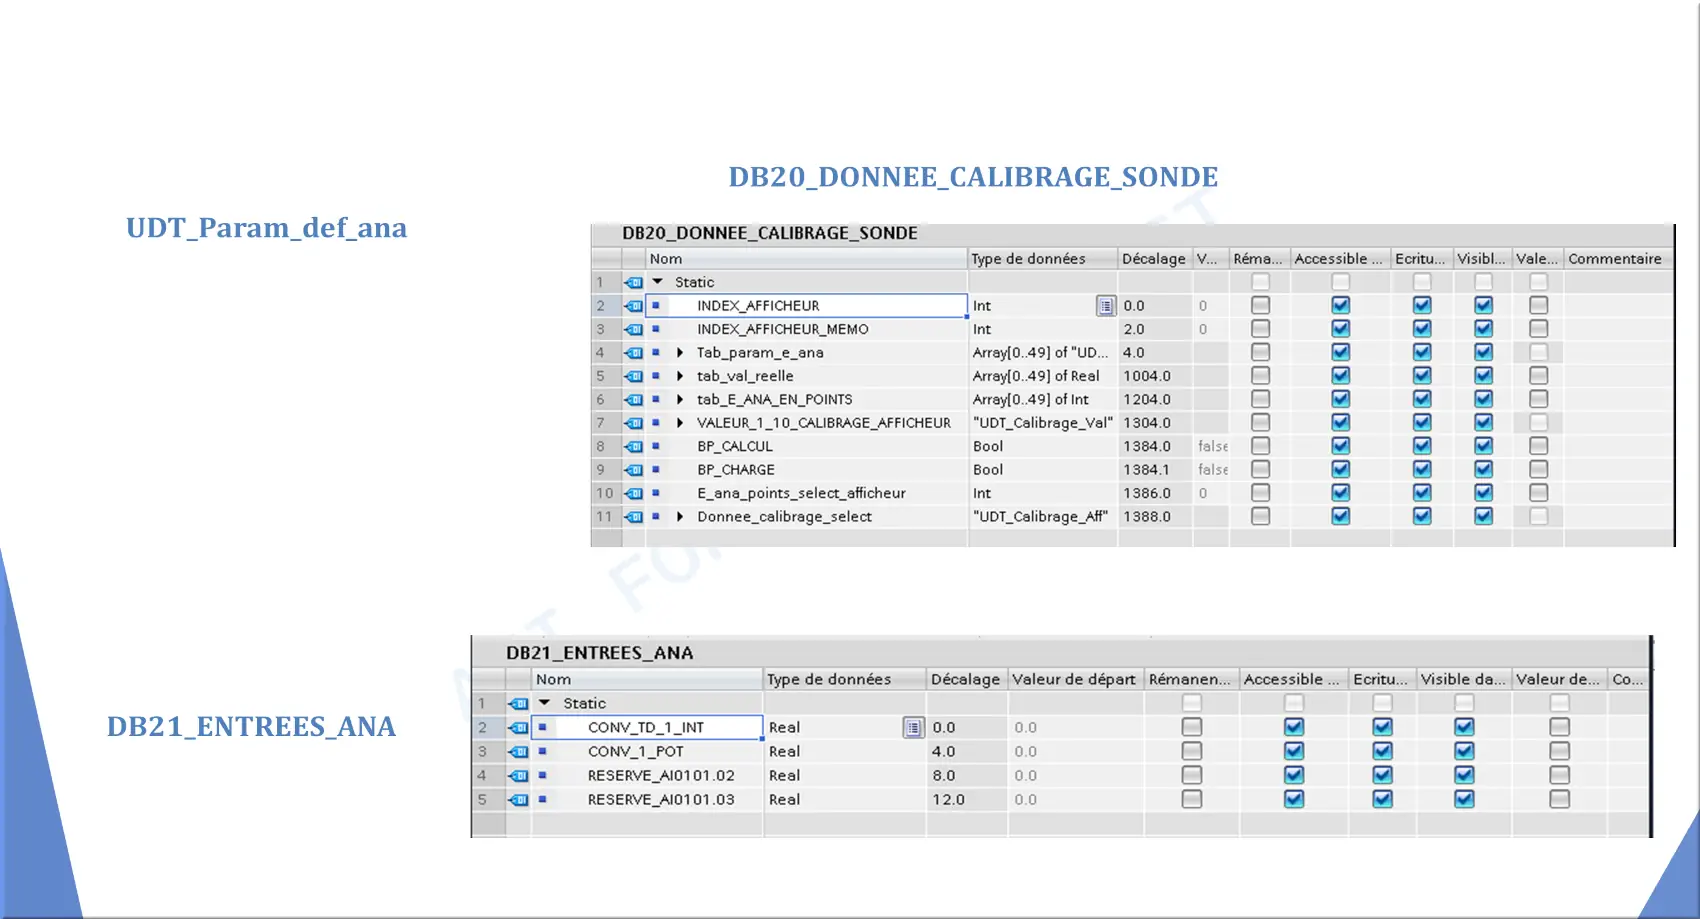This screenshot has width=1700, height=919.
Task: Click the tag icon of the tab_val_reelle row
Action: point(634,376)
